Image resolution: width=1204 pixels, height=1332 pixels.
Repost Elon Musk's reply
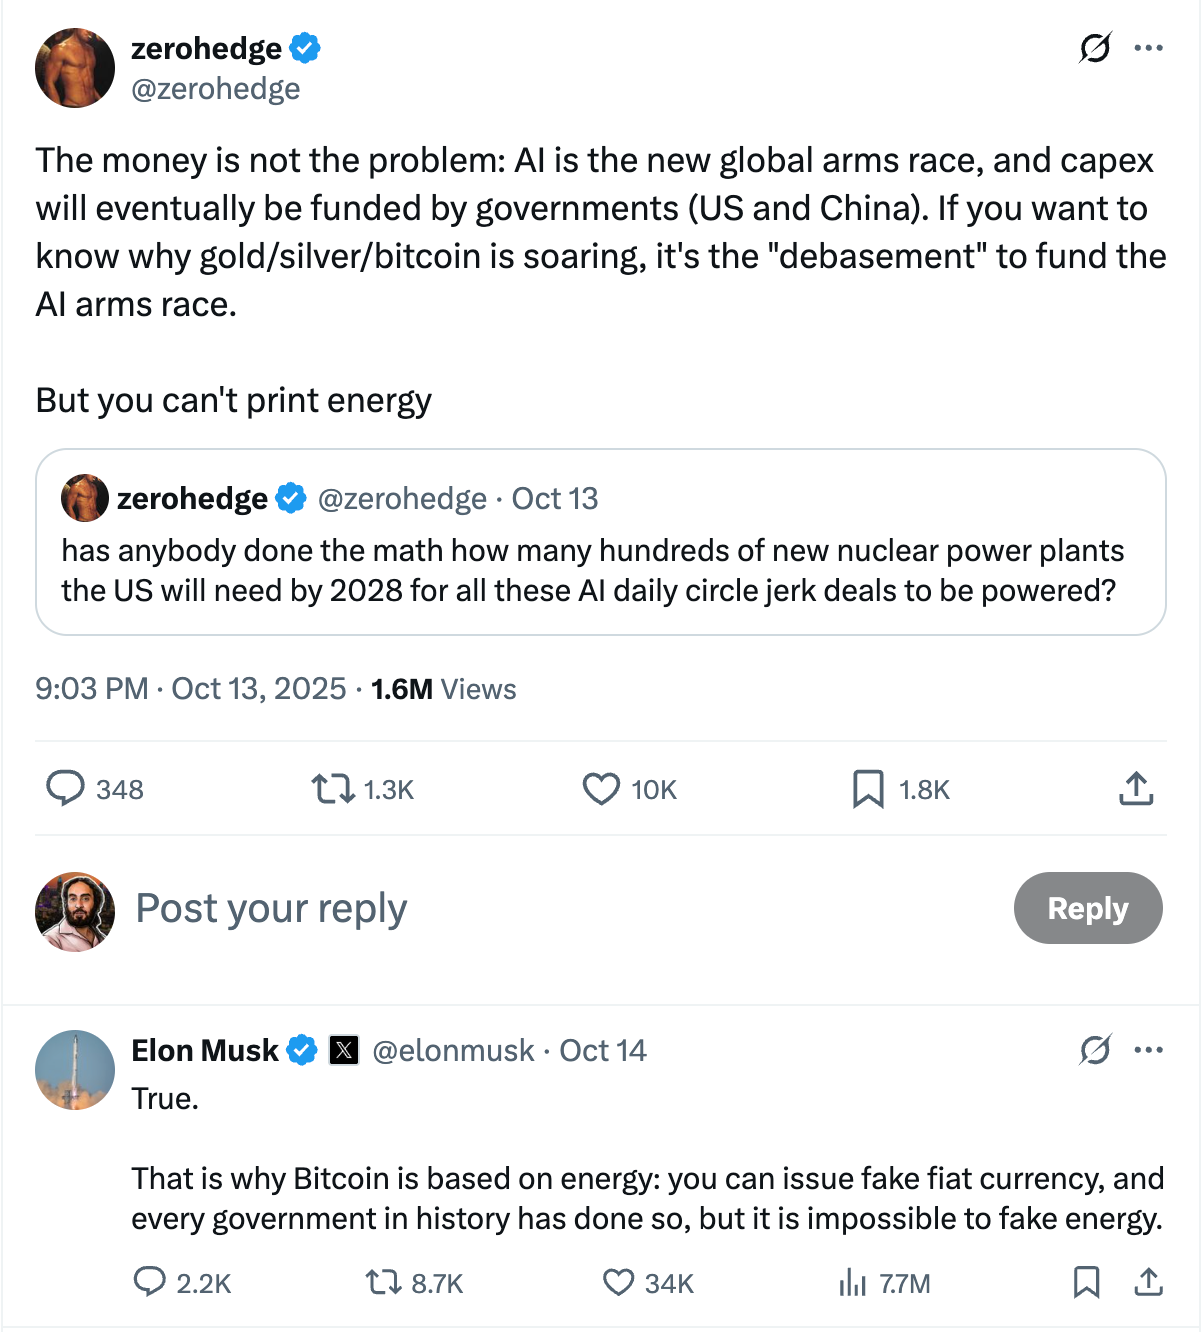tap(382, 1282)
